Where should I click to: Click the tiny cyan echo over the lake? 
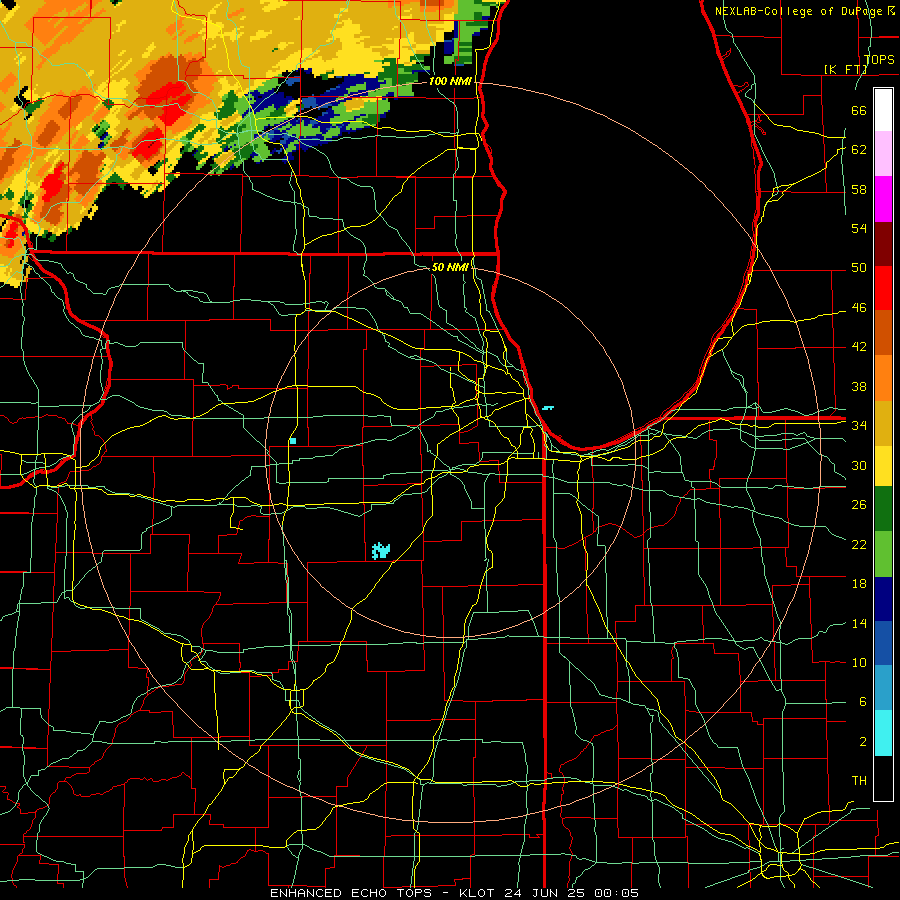(548, 408)
